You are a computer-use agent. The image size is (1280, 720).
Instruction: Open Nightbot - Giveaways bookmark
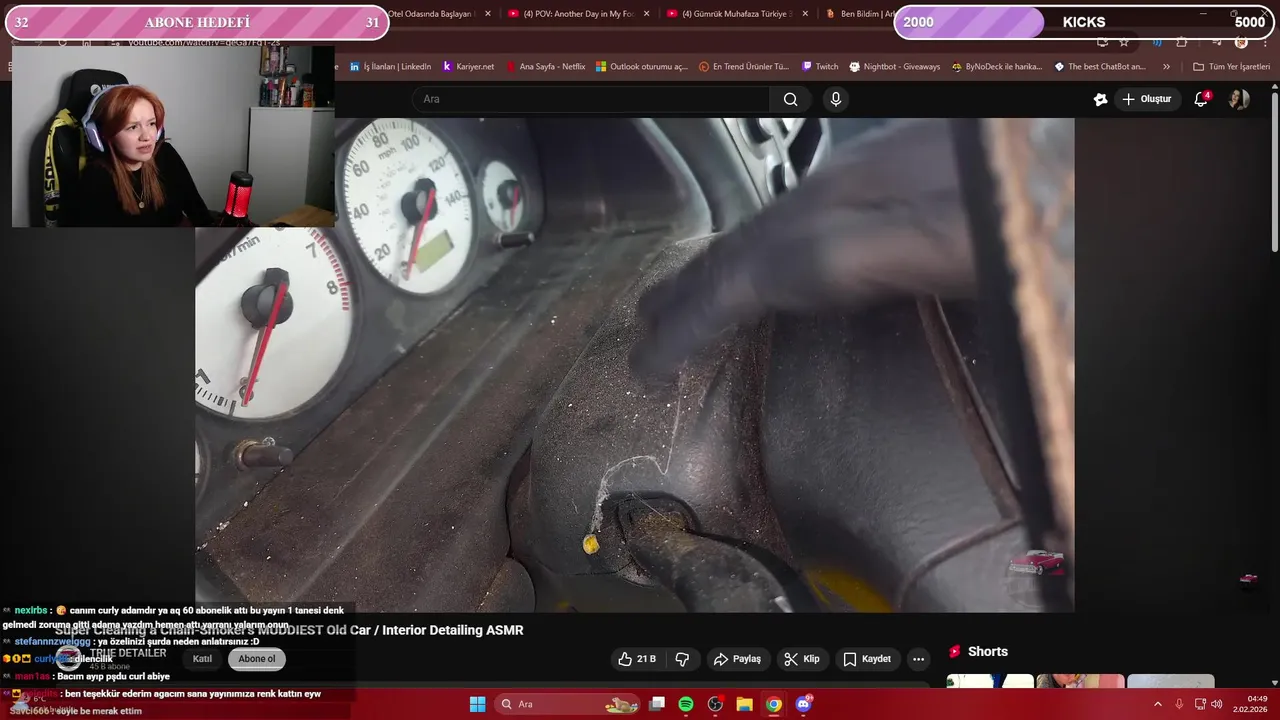click(x=895, y=67)
